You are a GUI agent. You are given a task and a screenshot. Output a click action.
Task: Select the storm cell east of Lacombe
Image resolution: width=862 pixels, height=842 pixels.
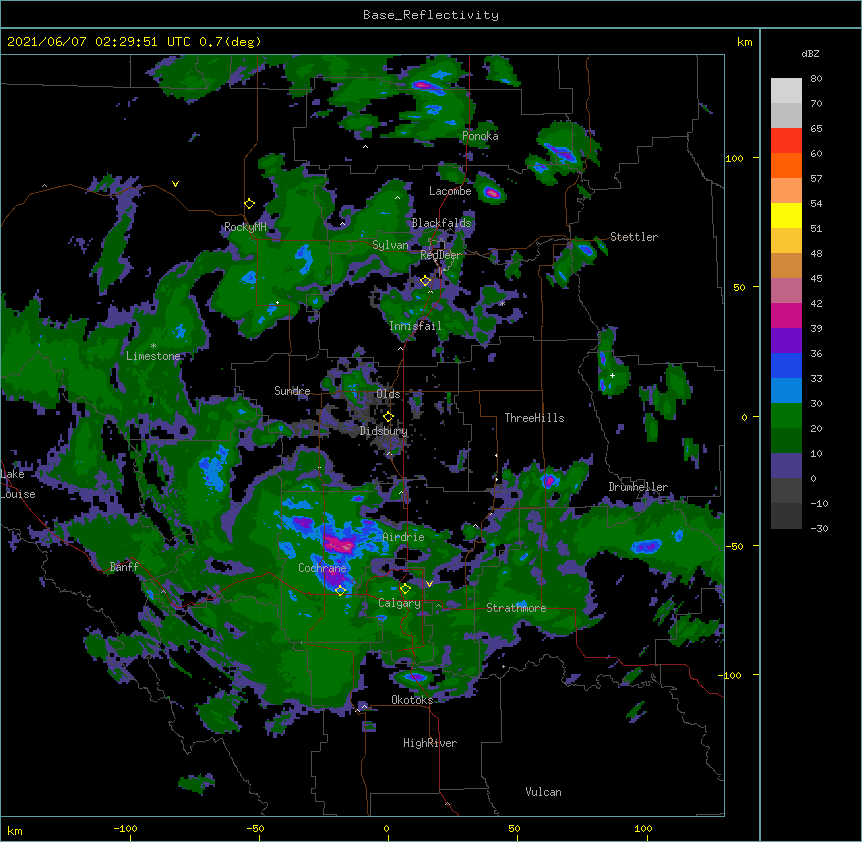[491, 192]
